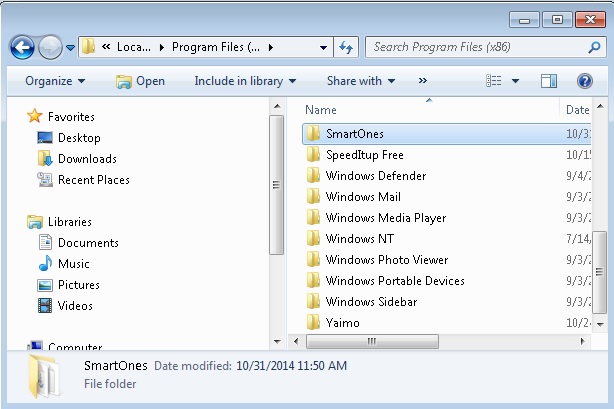Open the address bar history dropdown

(x=323, y=48)
